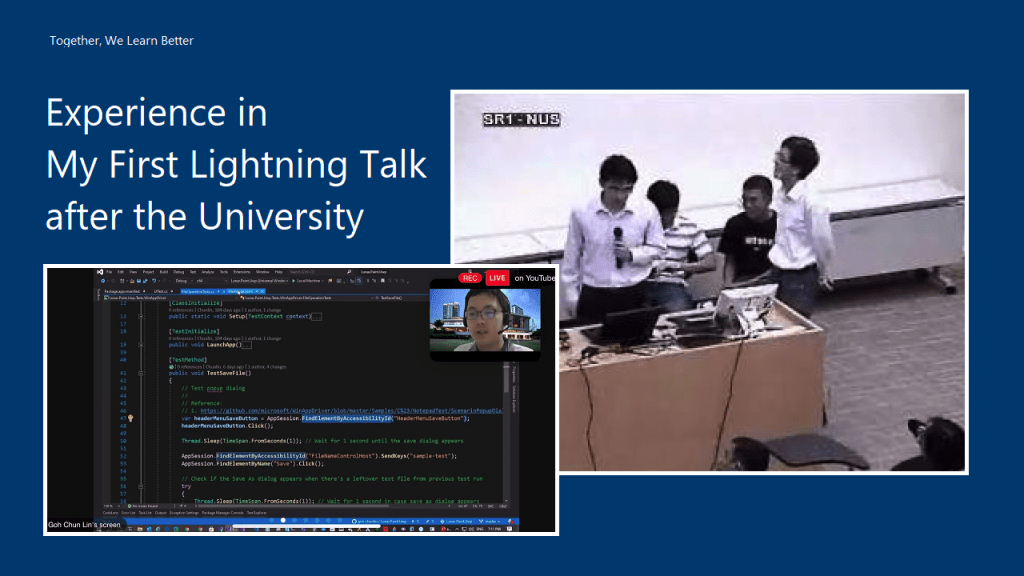This screenshot has height=576, width=1024.
Task: Click the Navigate Backward arrow icon
Action: [104, 281]
